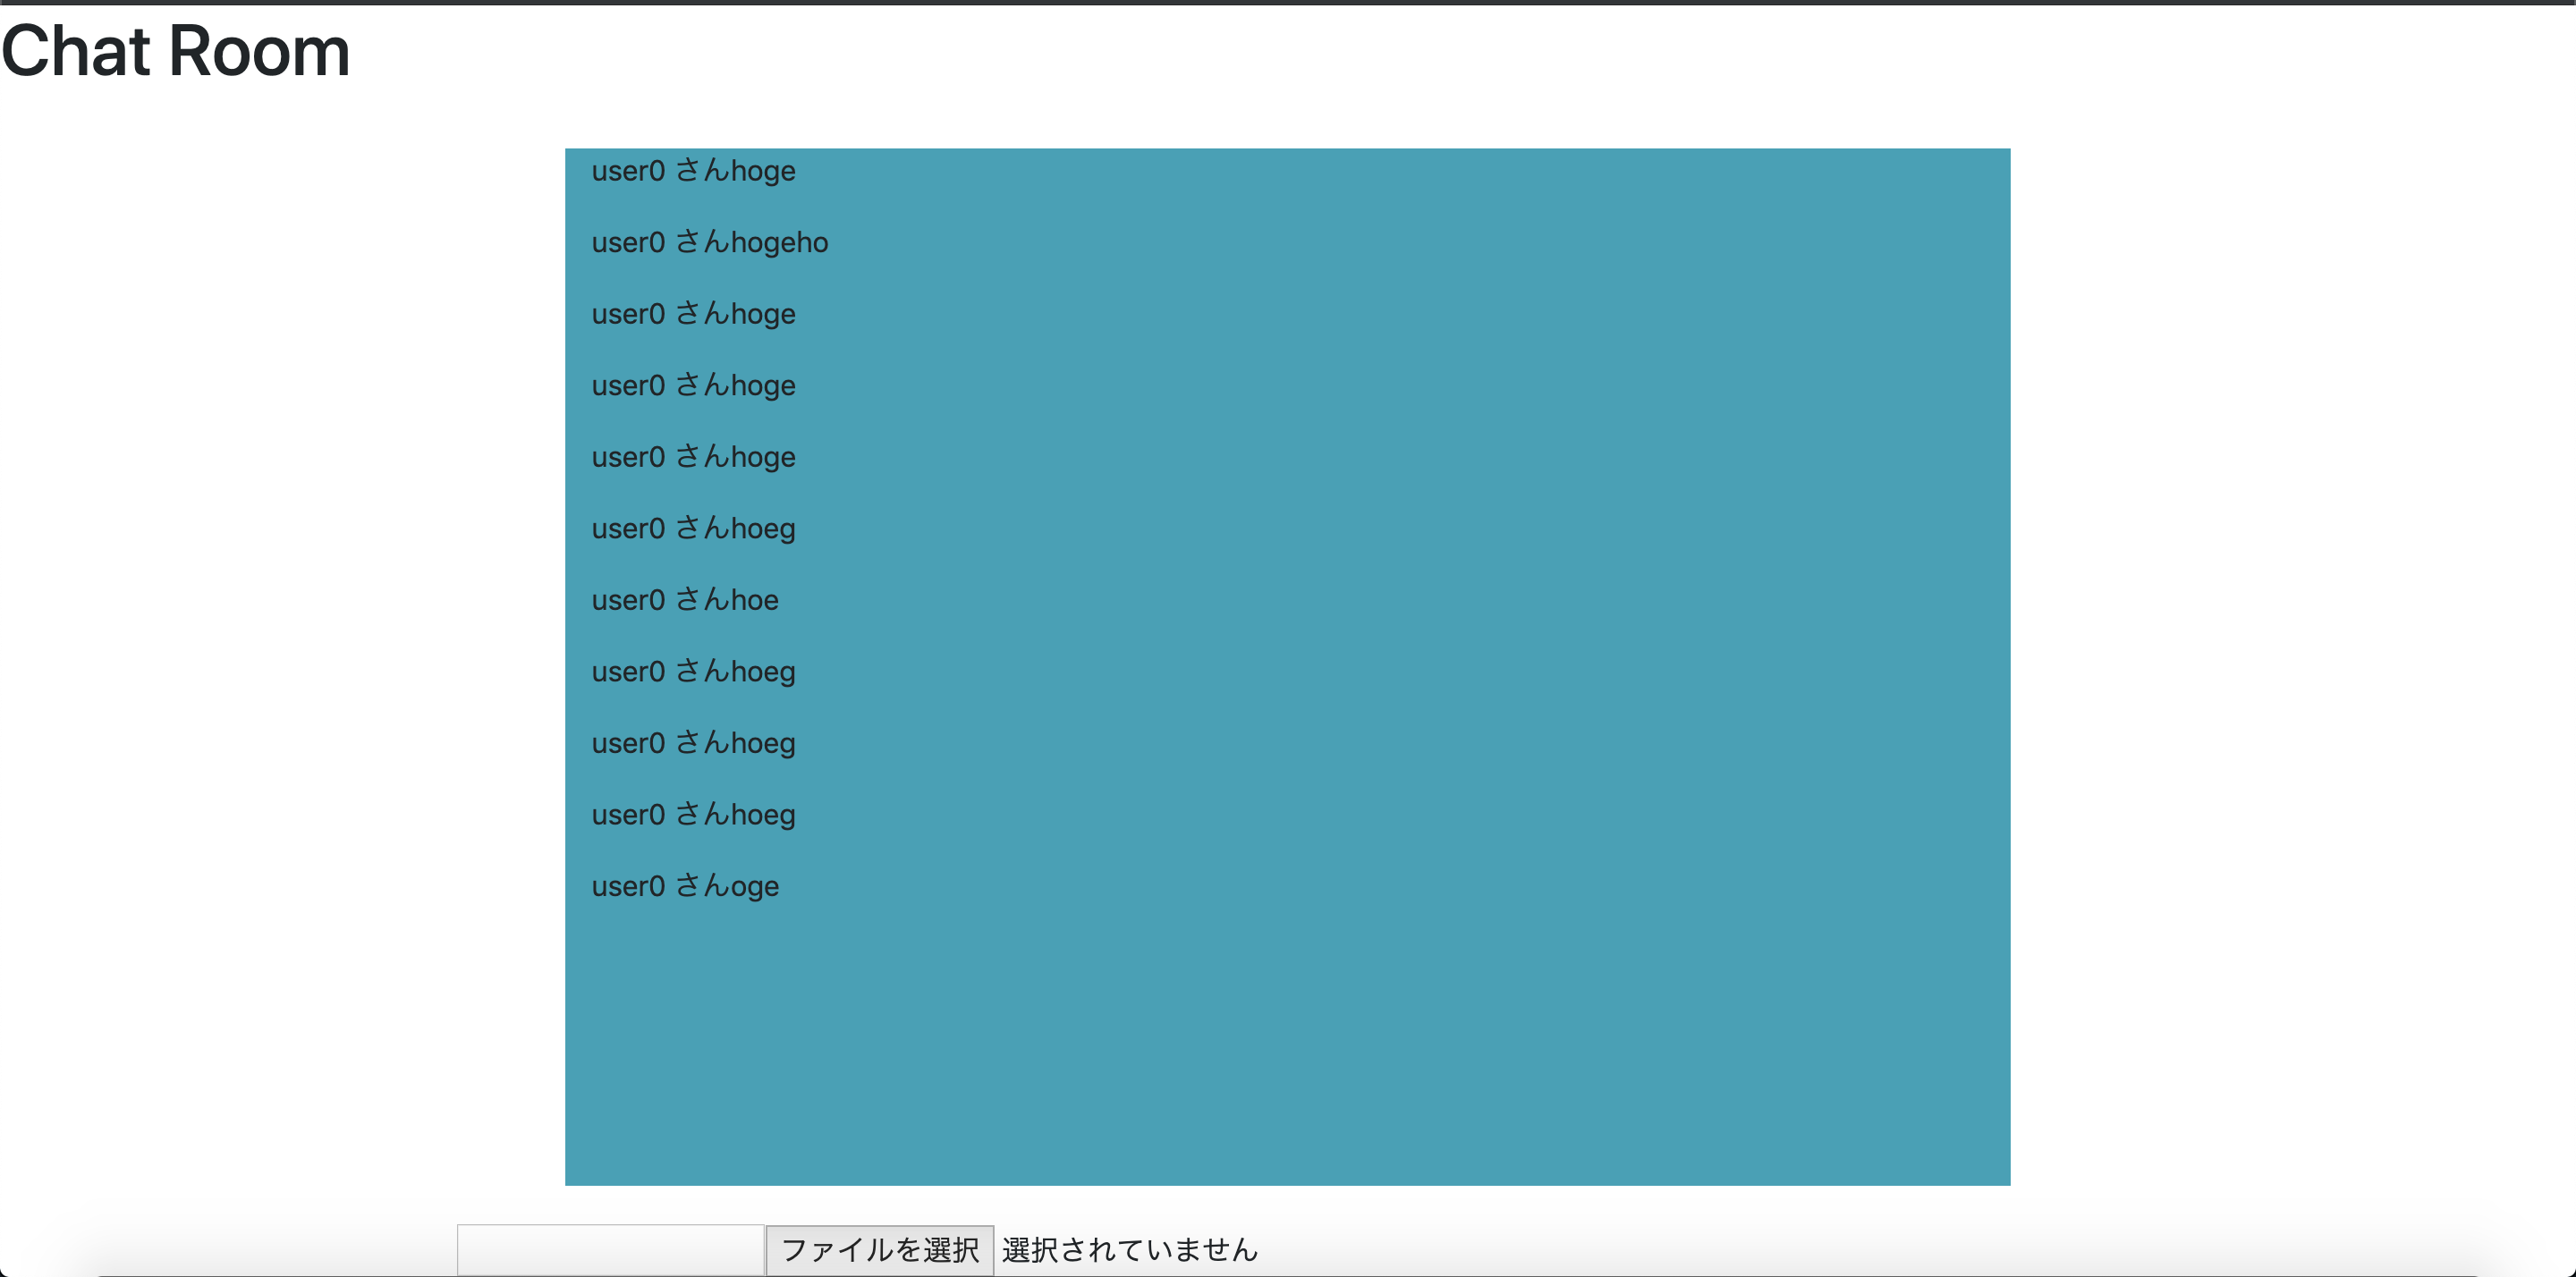Screen dimensions: 2576x1277
Task: Click the third hoge message from top
Action: pos(693,386)
